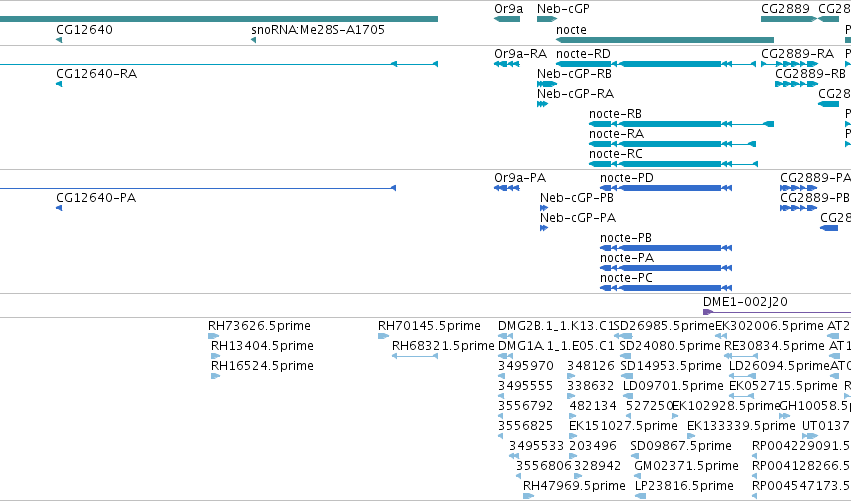Select feature label 3495970
Screen dimensions: 851x501
526,366
